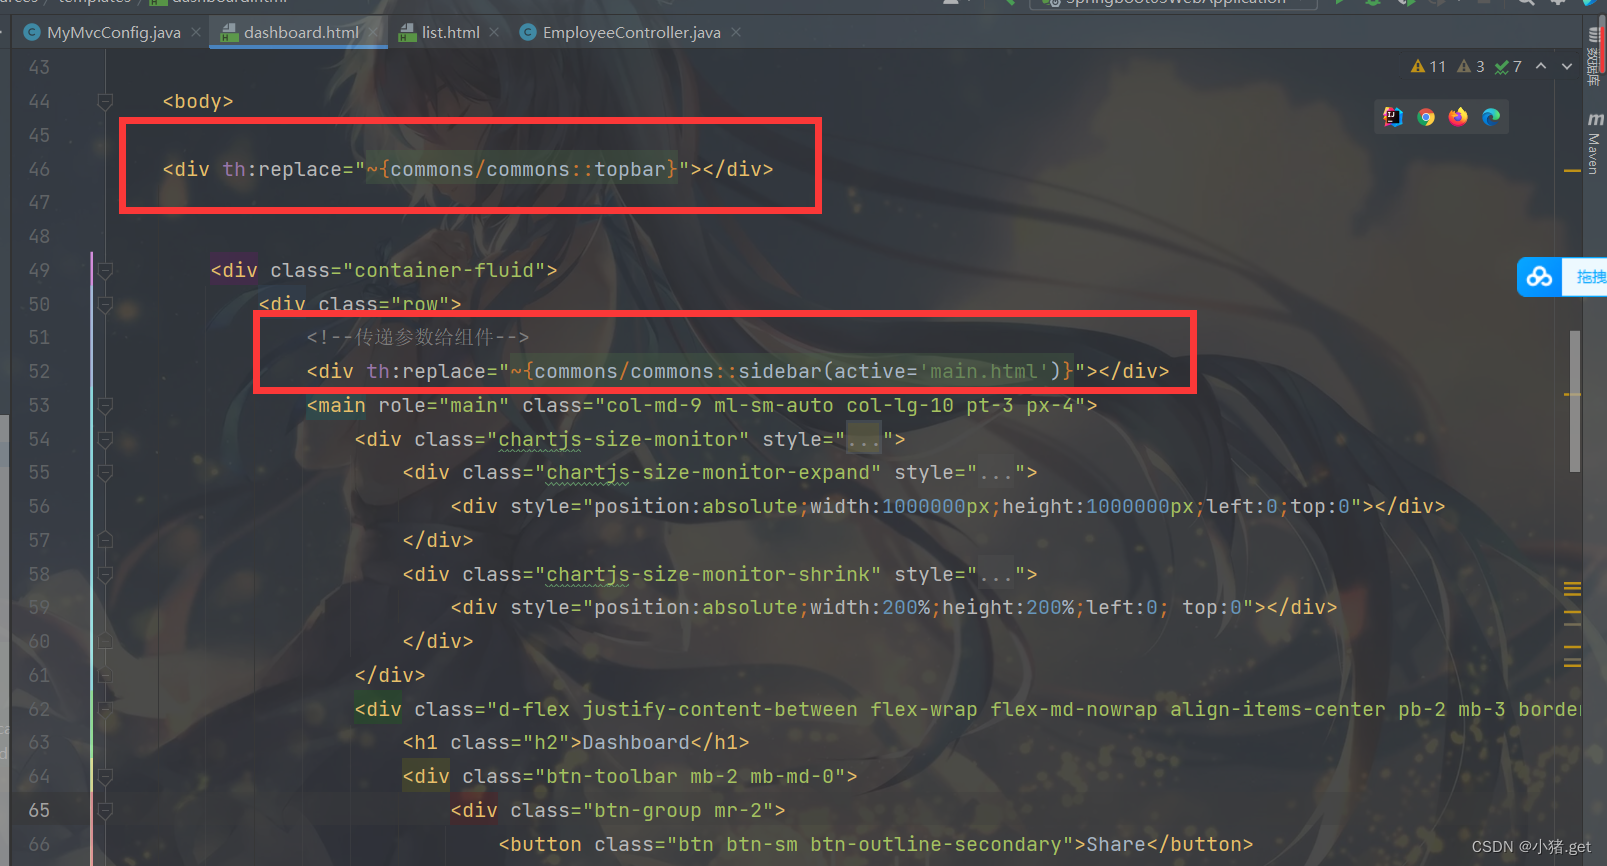Image resolution: width=1607 pixels, height=866 pixels.
Task: Open the Maven tool window
Action: point(1594,143)
